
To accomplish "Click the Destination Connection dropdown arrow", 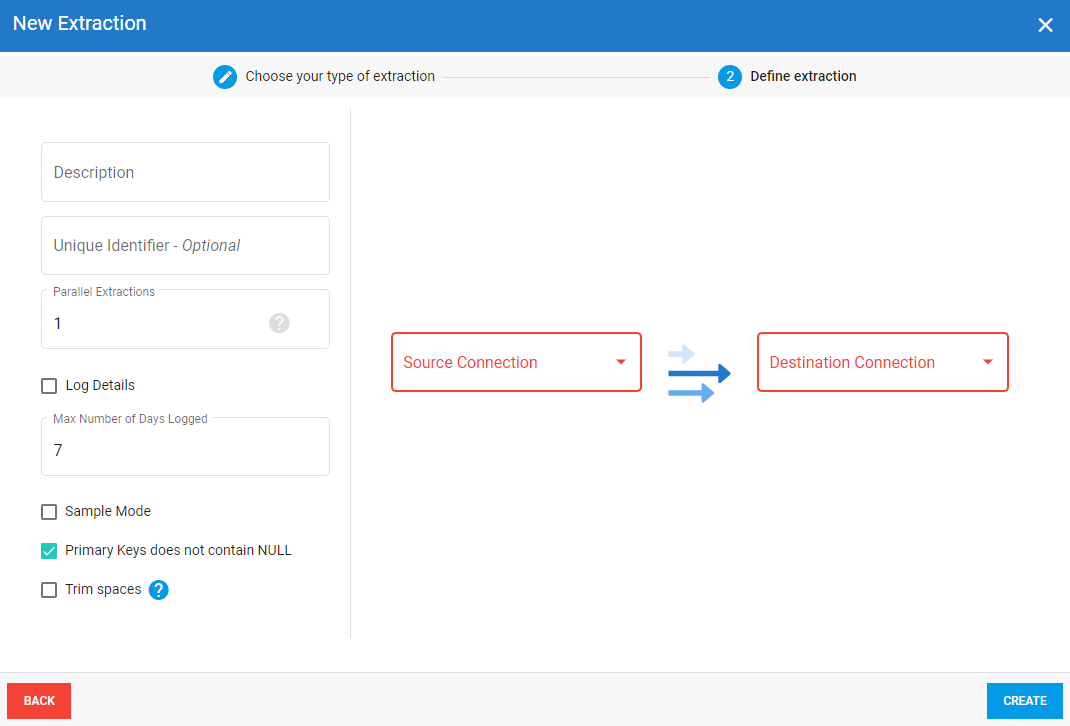I will [988, 362].
